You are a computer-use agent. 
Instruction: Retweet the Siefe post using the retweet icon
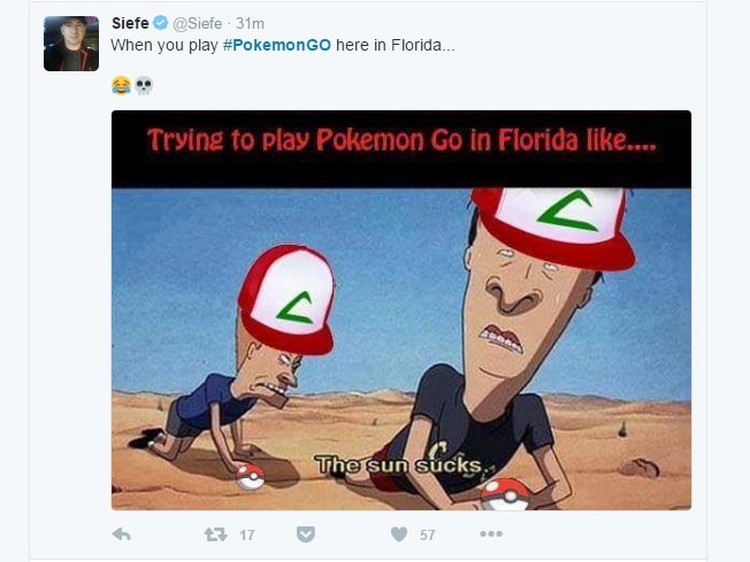[216, 534]
